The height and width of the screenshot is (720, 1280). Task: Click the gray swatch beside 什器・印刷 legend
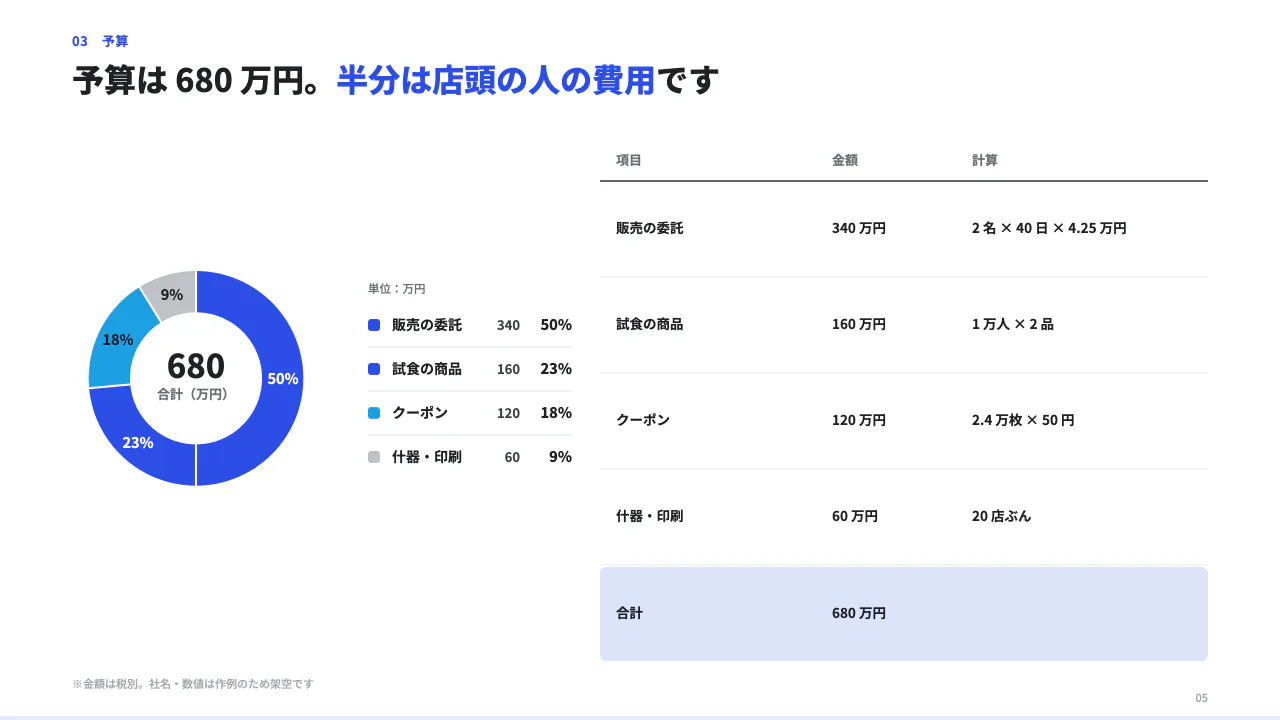coord(374,457)
